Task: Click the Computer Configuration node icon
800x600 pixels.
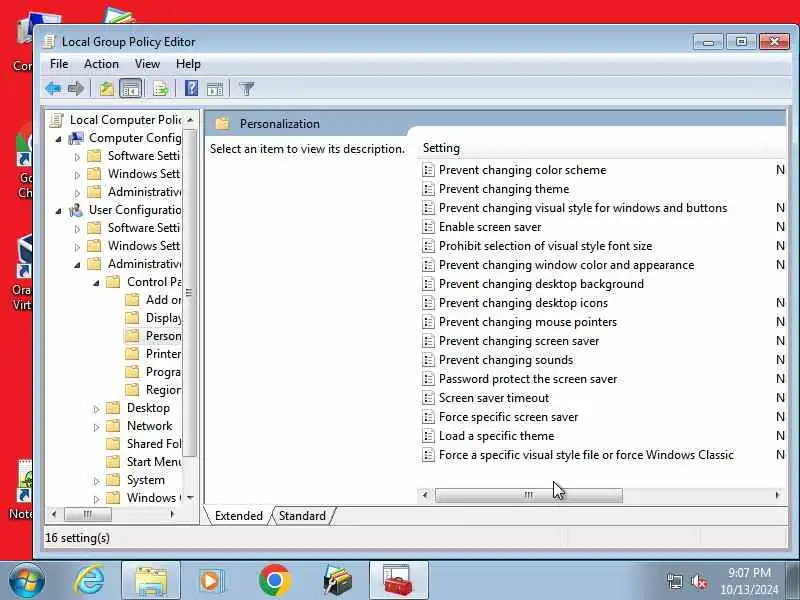Action: (x=77, y=138)
